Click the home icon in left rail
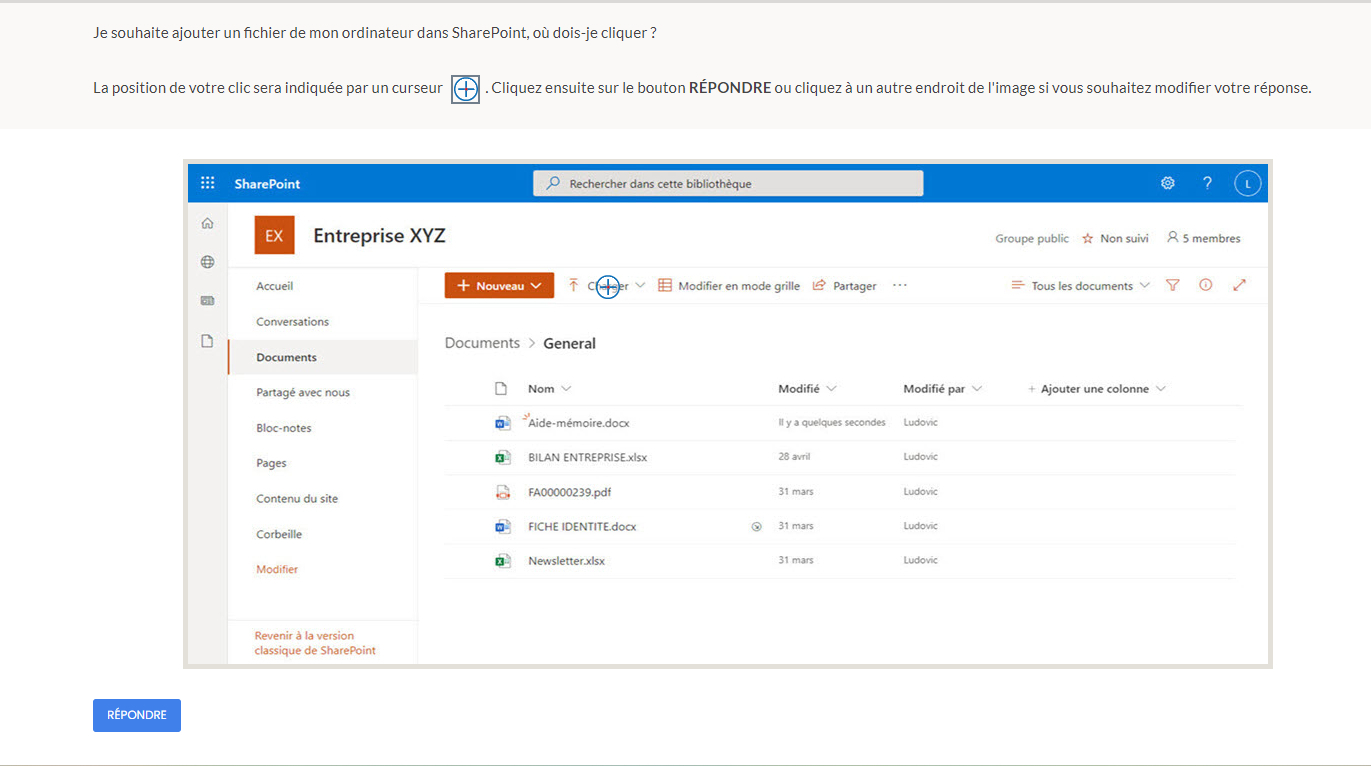1371x766 pixels. point(208,224)
